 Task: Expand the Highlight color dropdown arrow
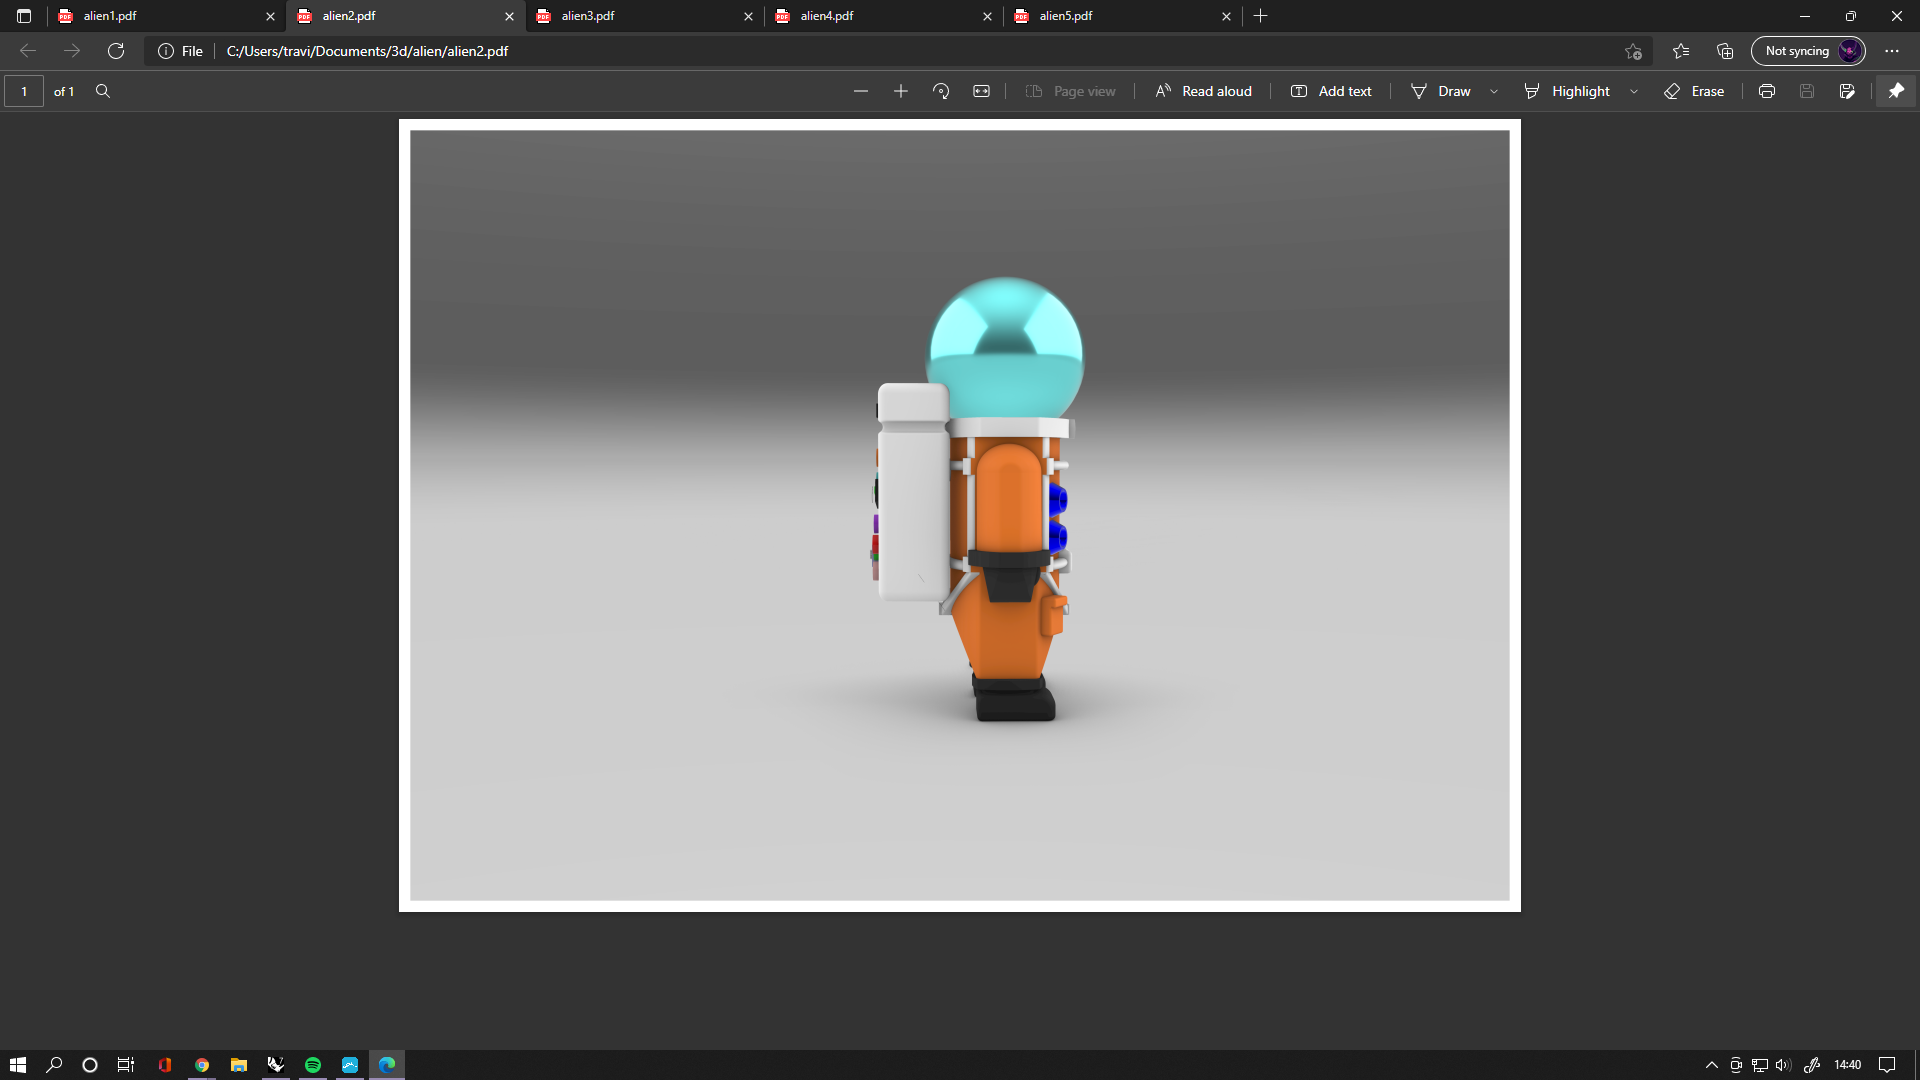[x=1634, y=91]
